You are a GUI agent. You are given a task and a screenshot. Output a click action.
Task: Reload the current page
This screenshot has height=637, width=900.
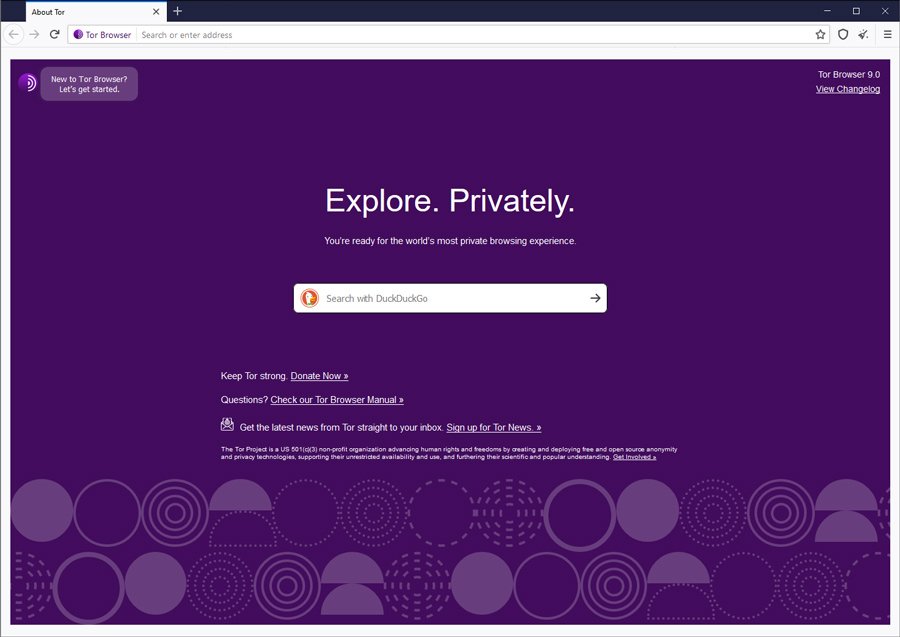pyautogui.click(x=55, y=34)
